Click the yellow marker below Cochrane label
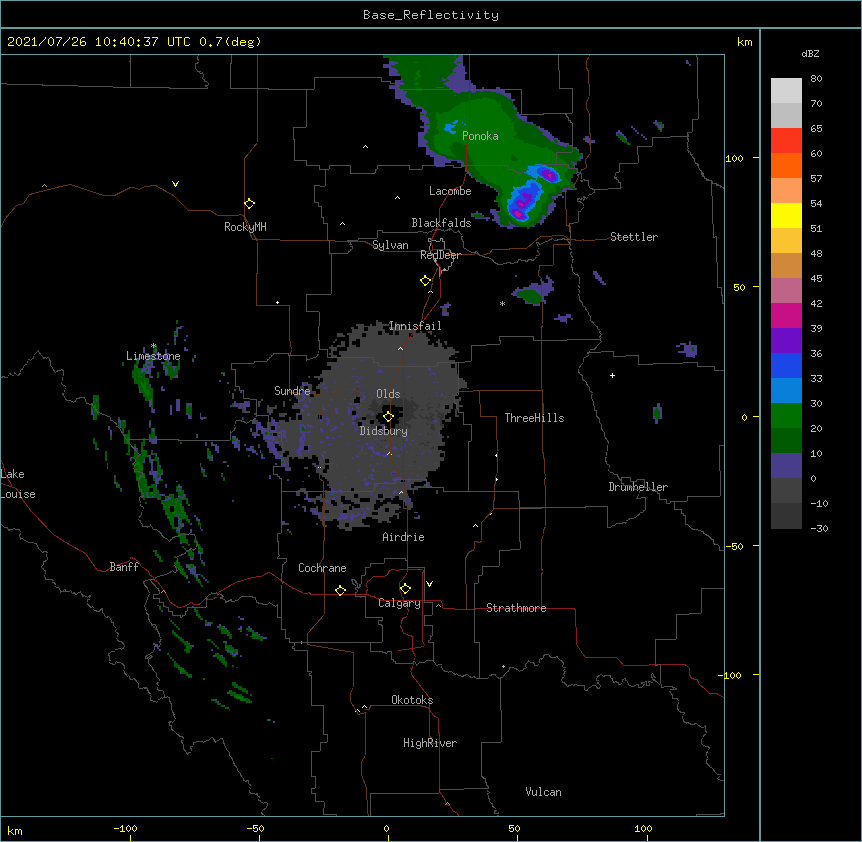862x842 pixels. coord(340,590)
